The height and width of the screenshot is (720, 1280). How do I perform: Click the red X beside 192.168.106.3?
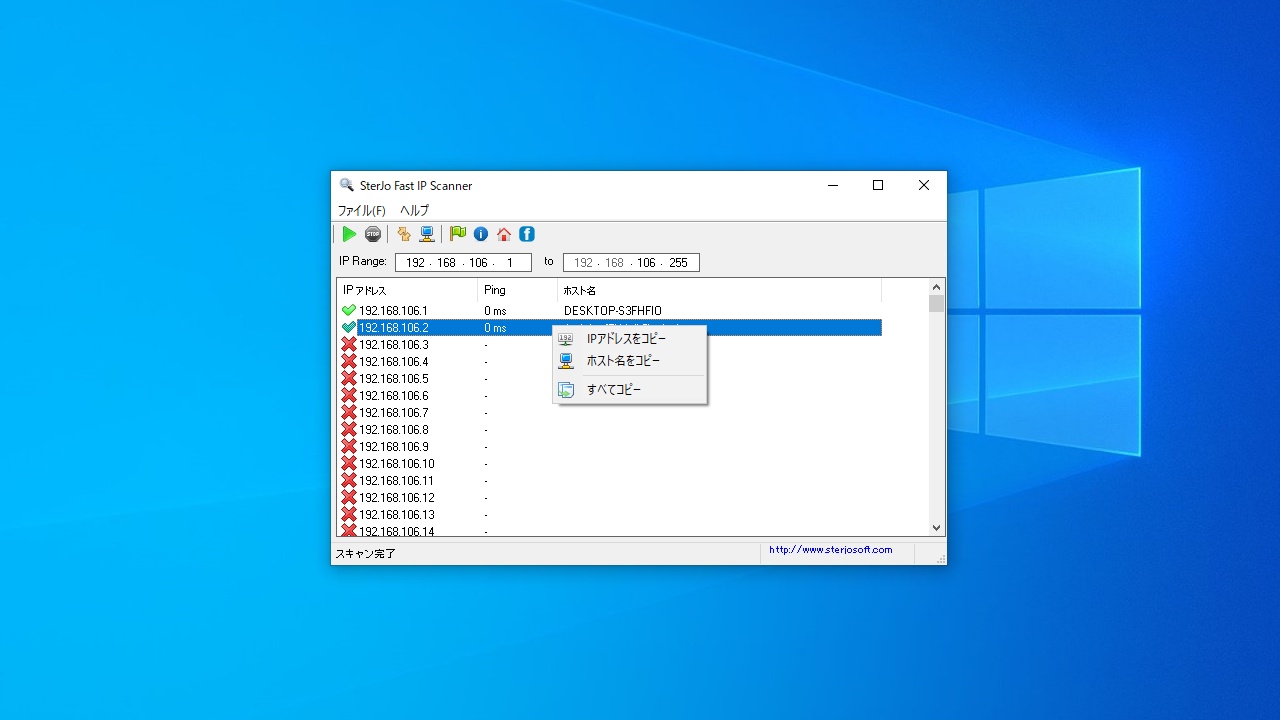tap(349, 344)
